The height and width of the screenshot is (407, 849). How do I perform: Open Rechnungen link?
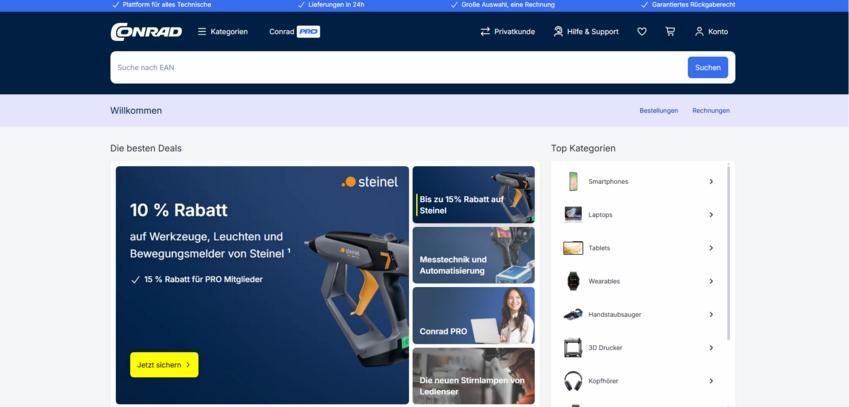(x=711, y=110)
